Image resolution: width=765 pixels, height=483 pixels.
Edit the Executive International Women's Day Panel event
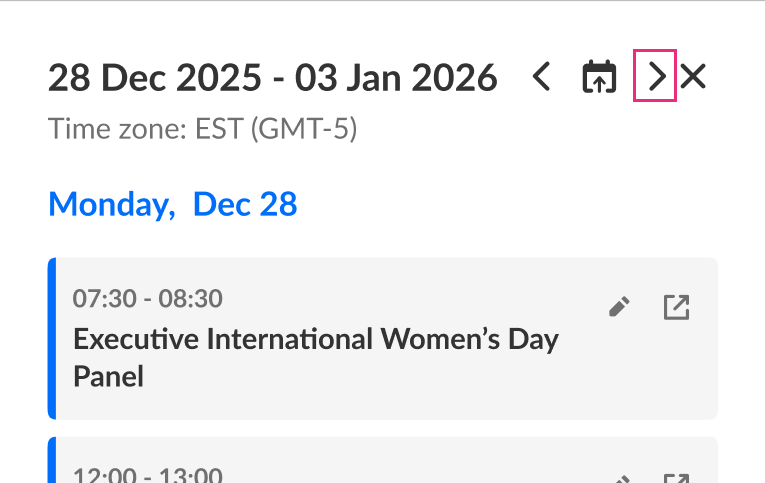tap(620, 308)
